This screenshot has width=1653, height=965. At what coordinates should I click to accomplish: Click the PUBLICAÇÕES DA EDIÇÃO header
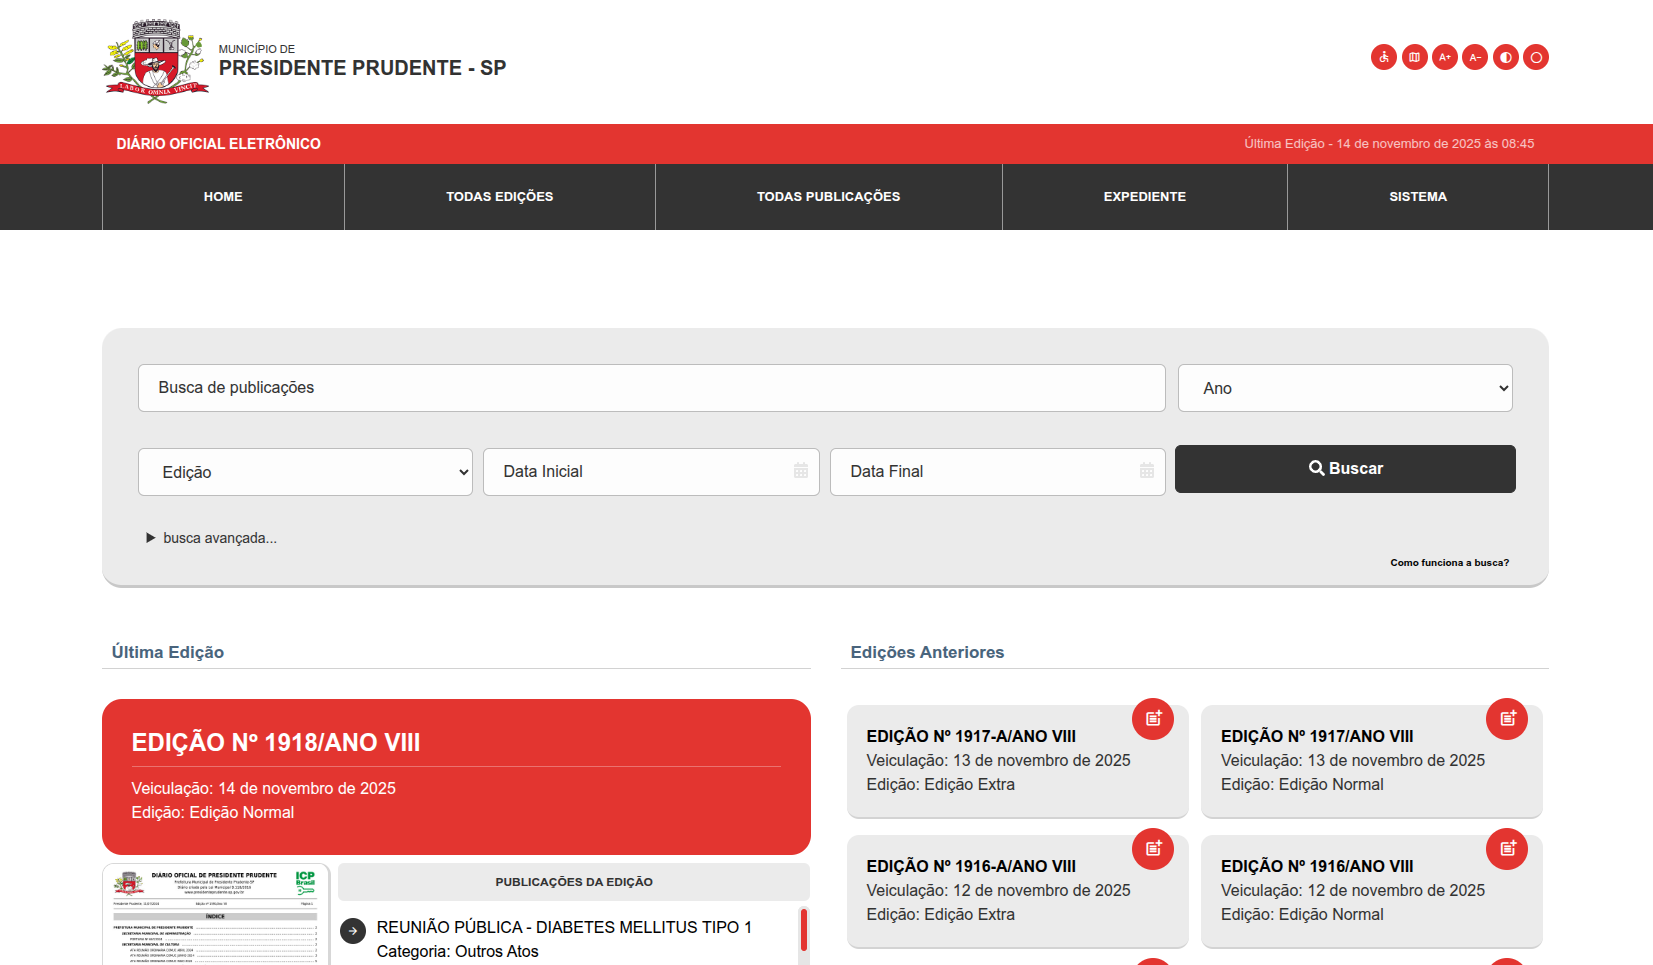click(x=574, y=882)
